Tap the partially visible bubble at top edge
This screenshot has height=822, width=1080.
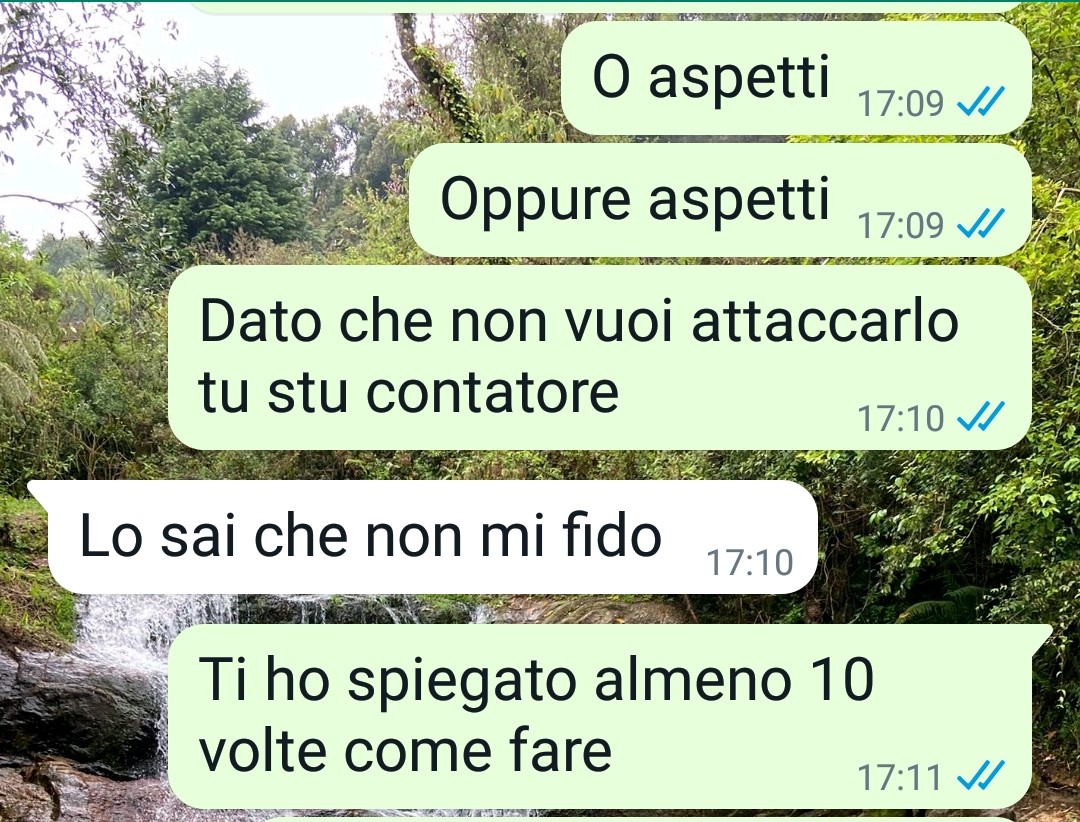pos(606,6)
